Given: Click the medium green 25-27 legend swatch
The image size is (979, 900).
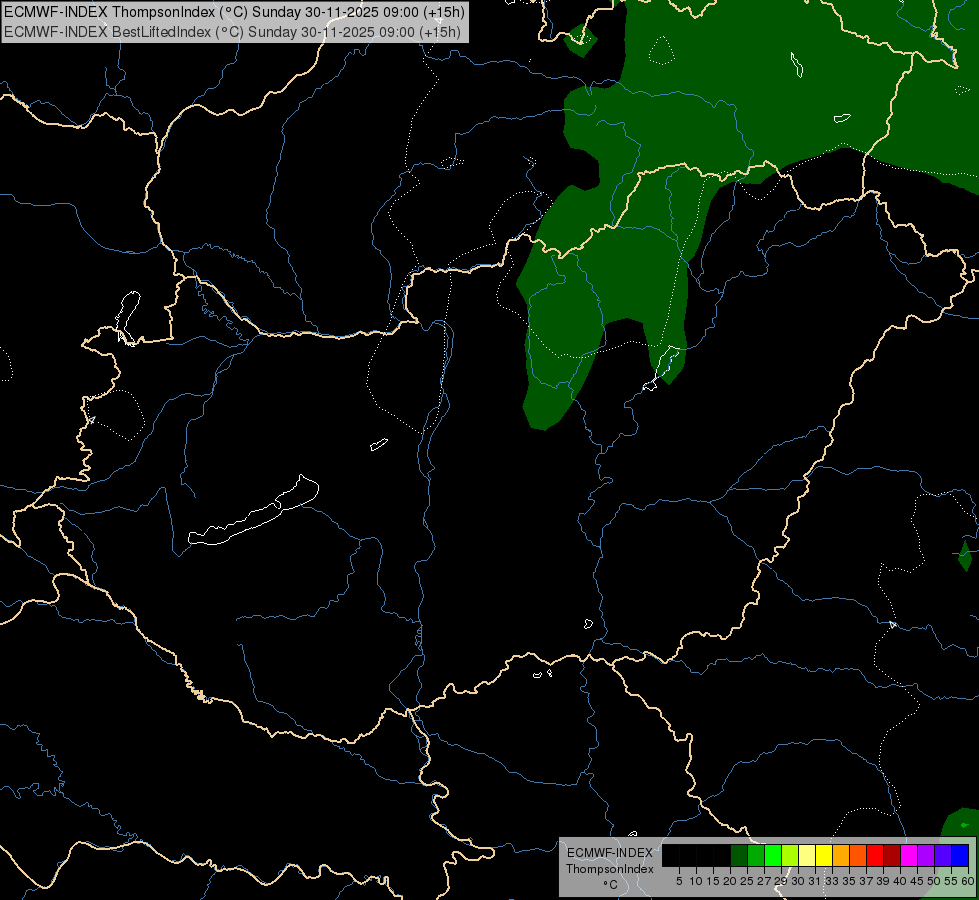Looking at the screenshot, I should point(756,855).
